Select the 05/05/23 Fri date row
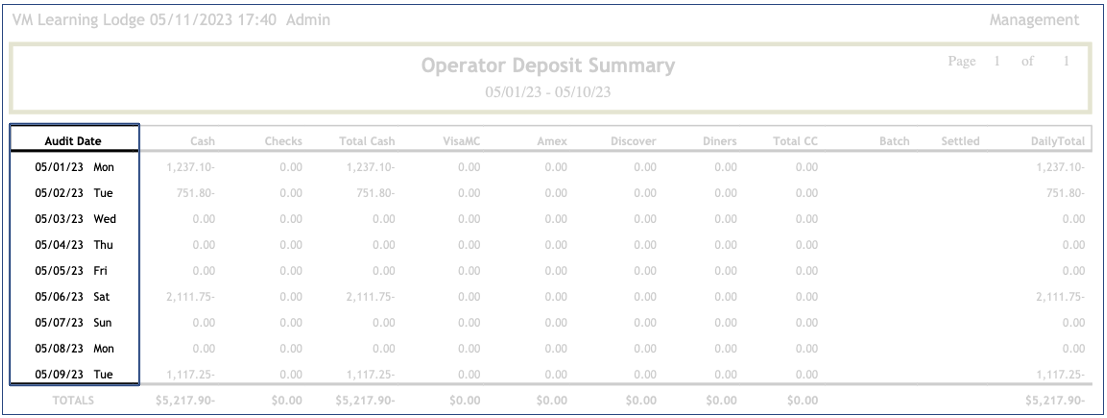The height and width of the screenshot is (418, 1107). [74, 270]
